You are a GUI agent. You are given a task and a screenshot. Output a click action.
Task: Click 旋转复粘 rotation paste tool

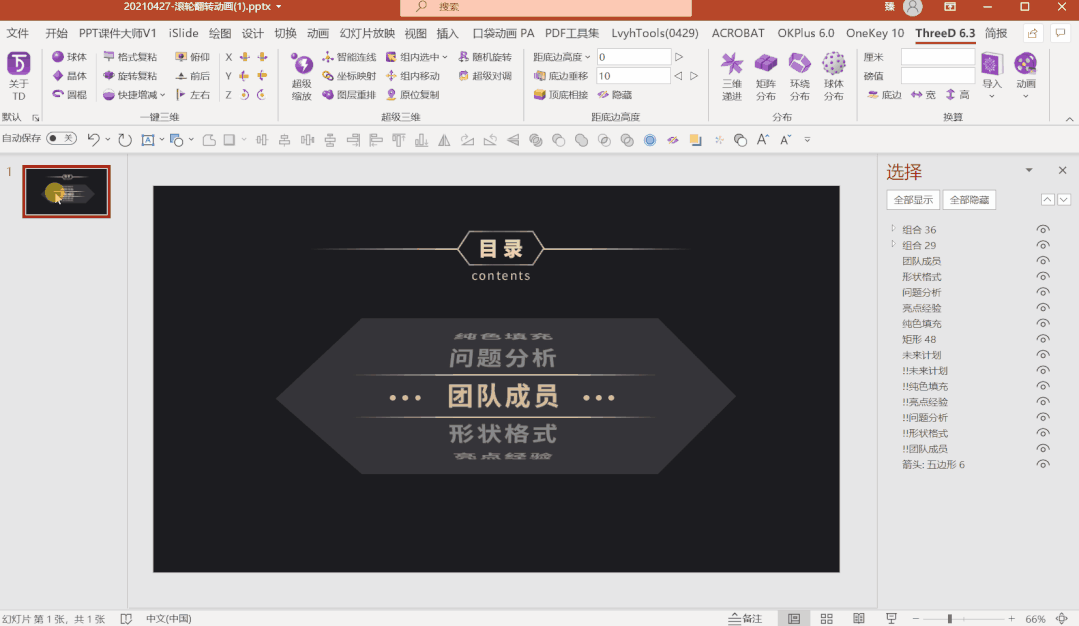130,76
